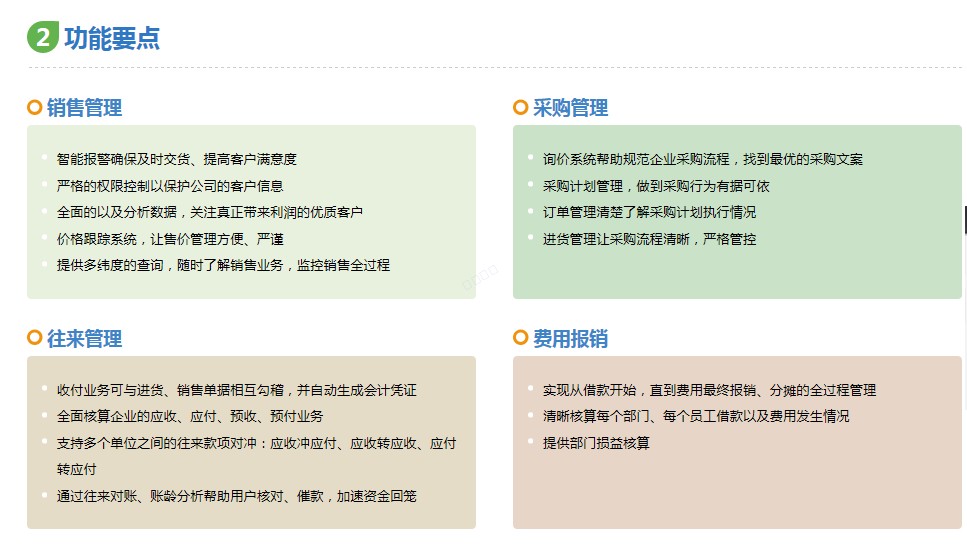967x552 pixels.
Task: Open the 费用报销 heading
Action: [570, 339]
